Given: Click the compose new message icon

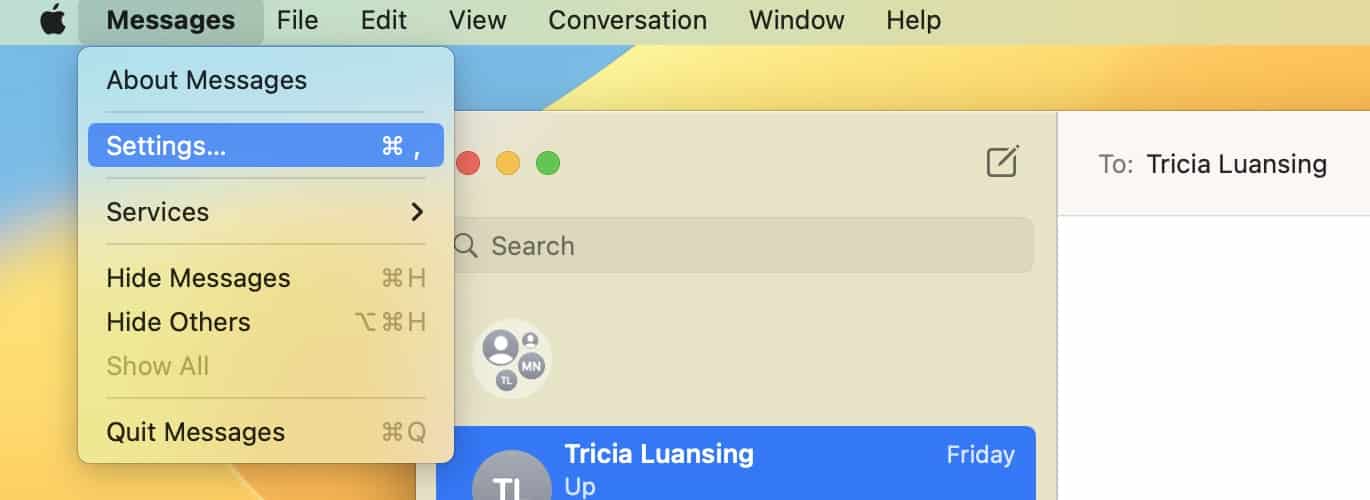Looking at the screenshot, I should pos(1002,162).
